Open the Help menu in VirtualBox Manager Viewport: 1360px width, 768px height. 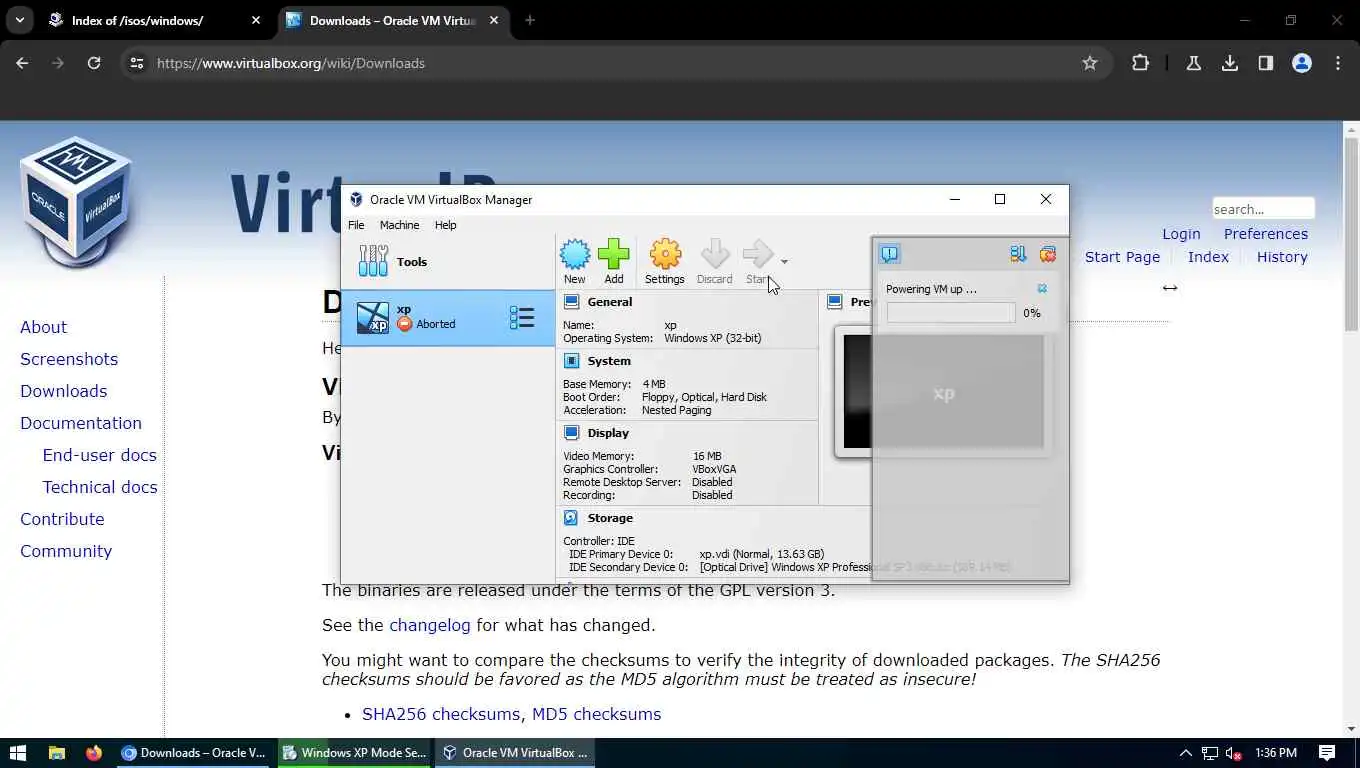click(x=445, y=225)
